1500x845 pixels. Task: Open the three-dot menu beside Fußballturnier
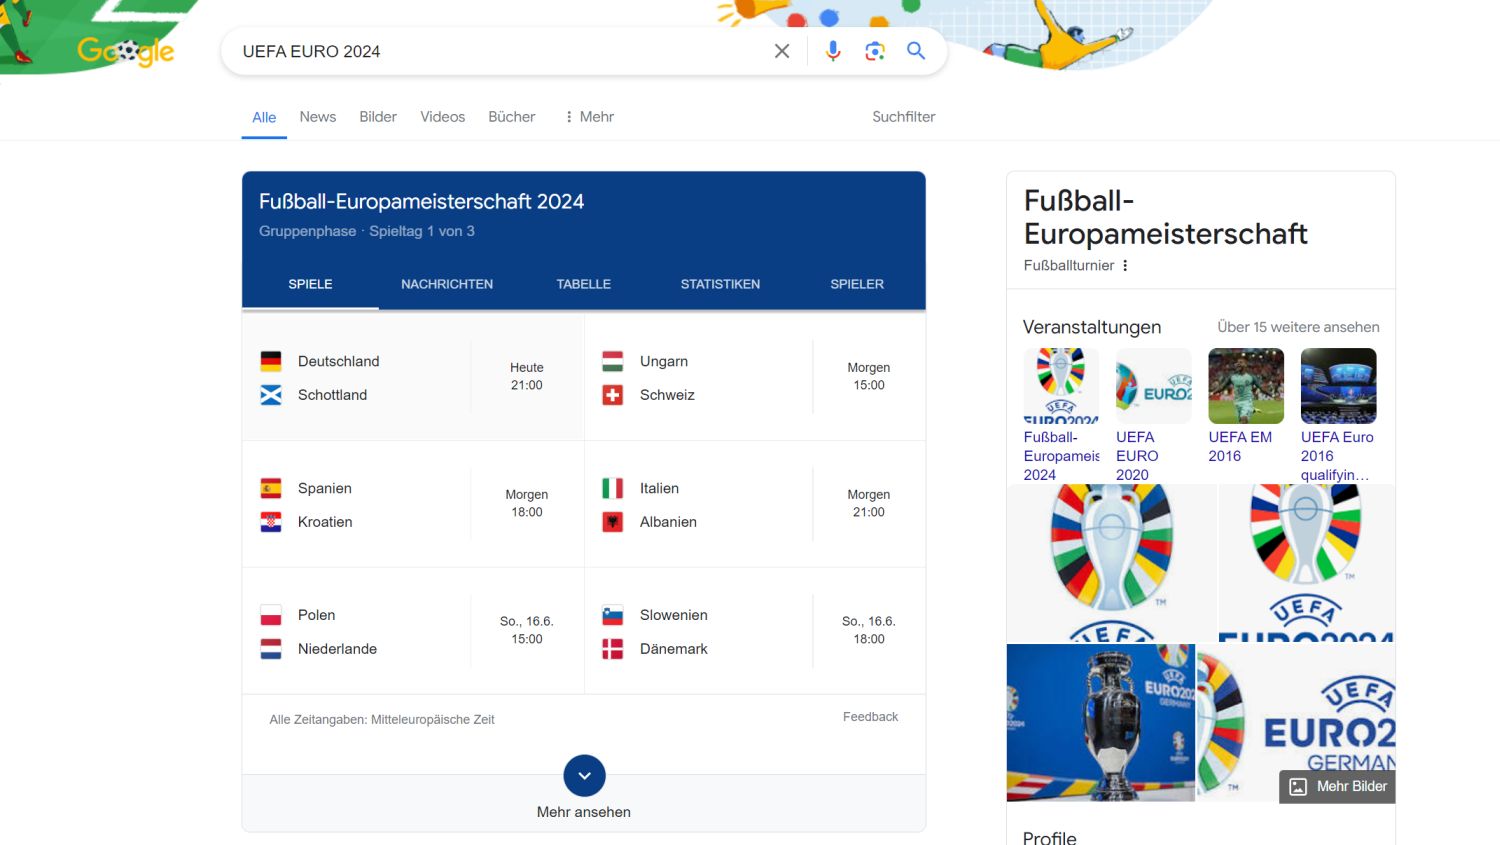pos(1125,266)
